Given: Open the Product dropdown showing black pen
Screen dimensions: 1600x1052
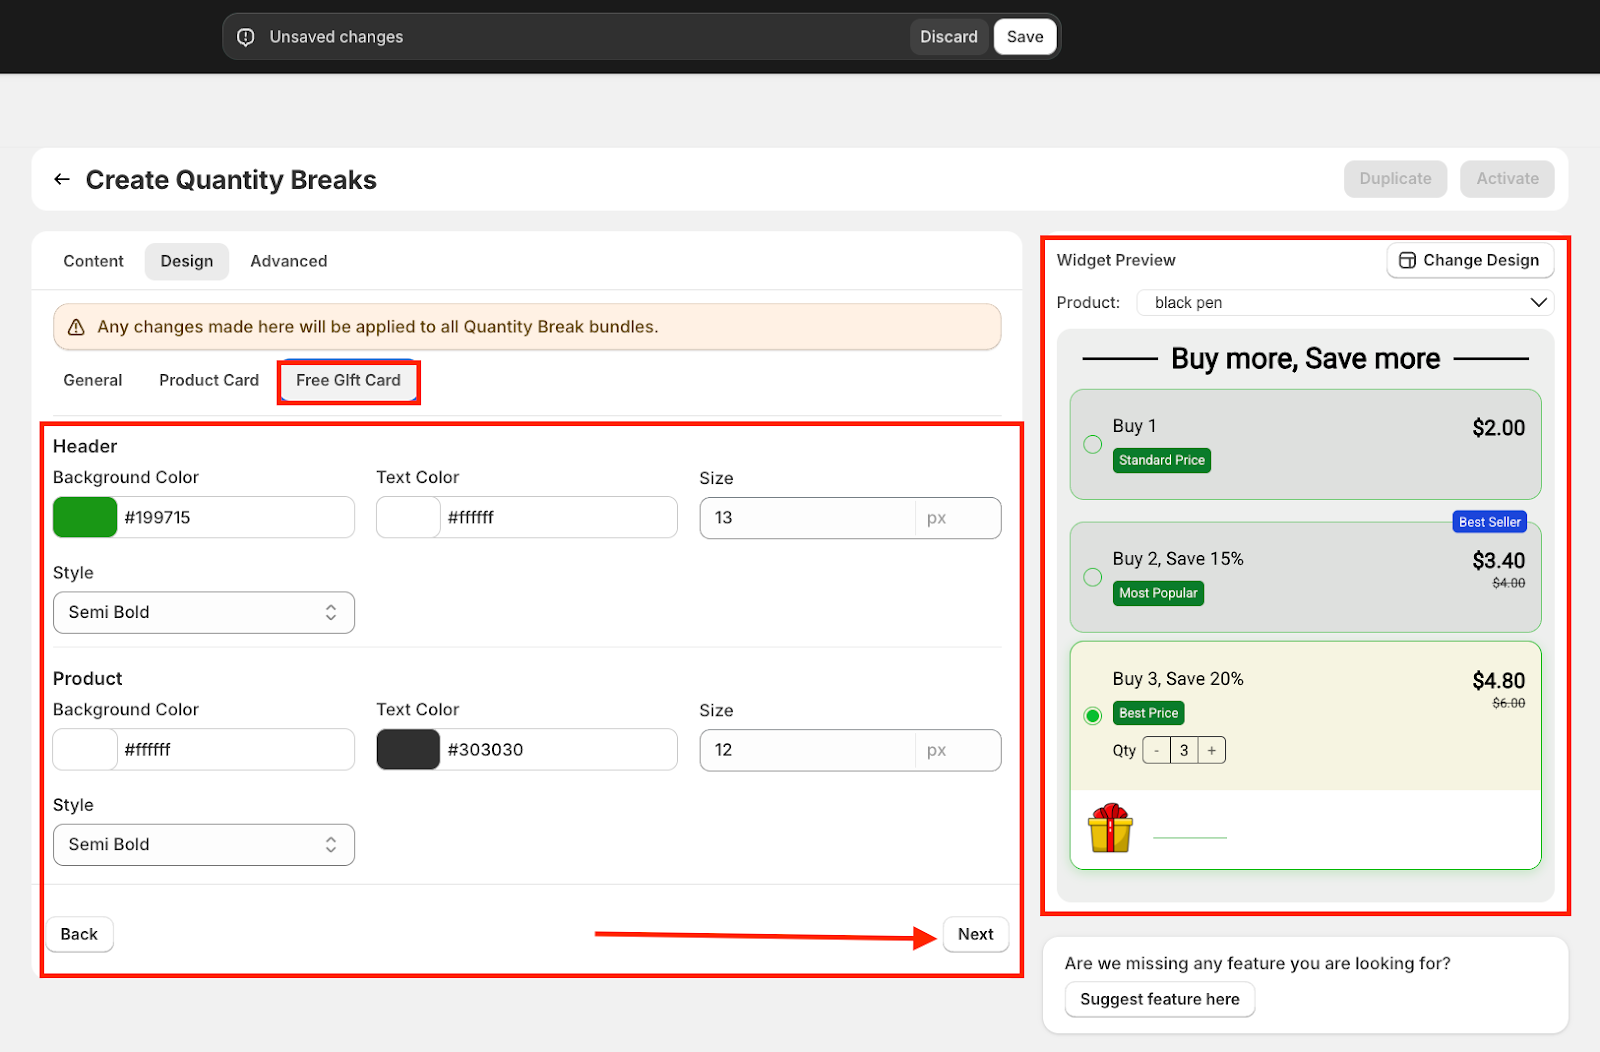Looking at the screenshot, I should point(1345,303).
